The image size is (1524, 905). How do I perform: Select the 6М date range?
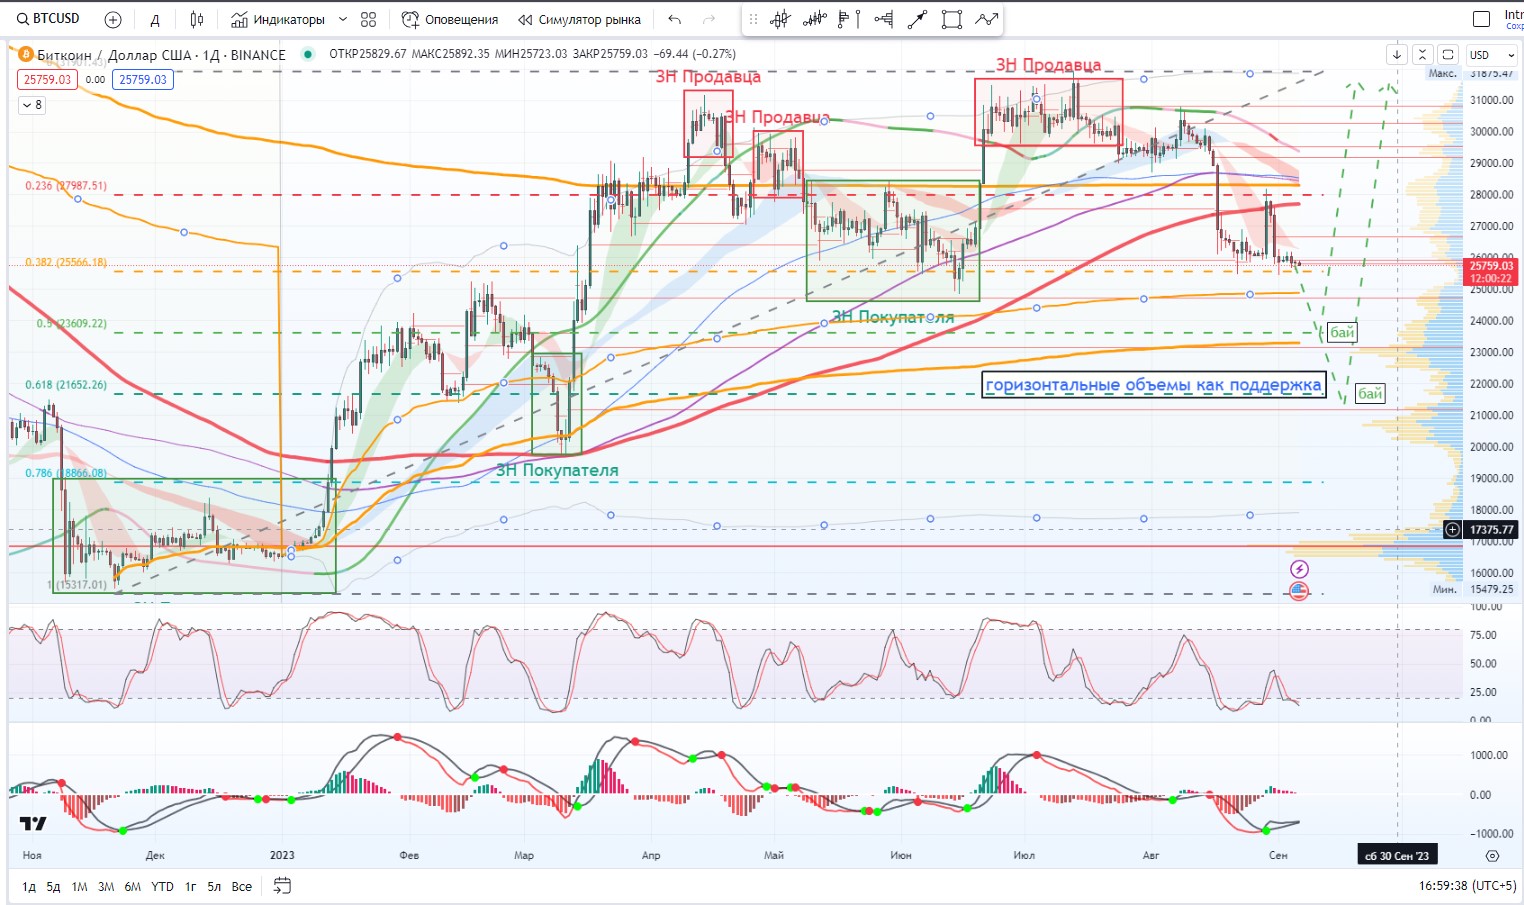point(133,887)
